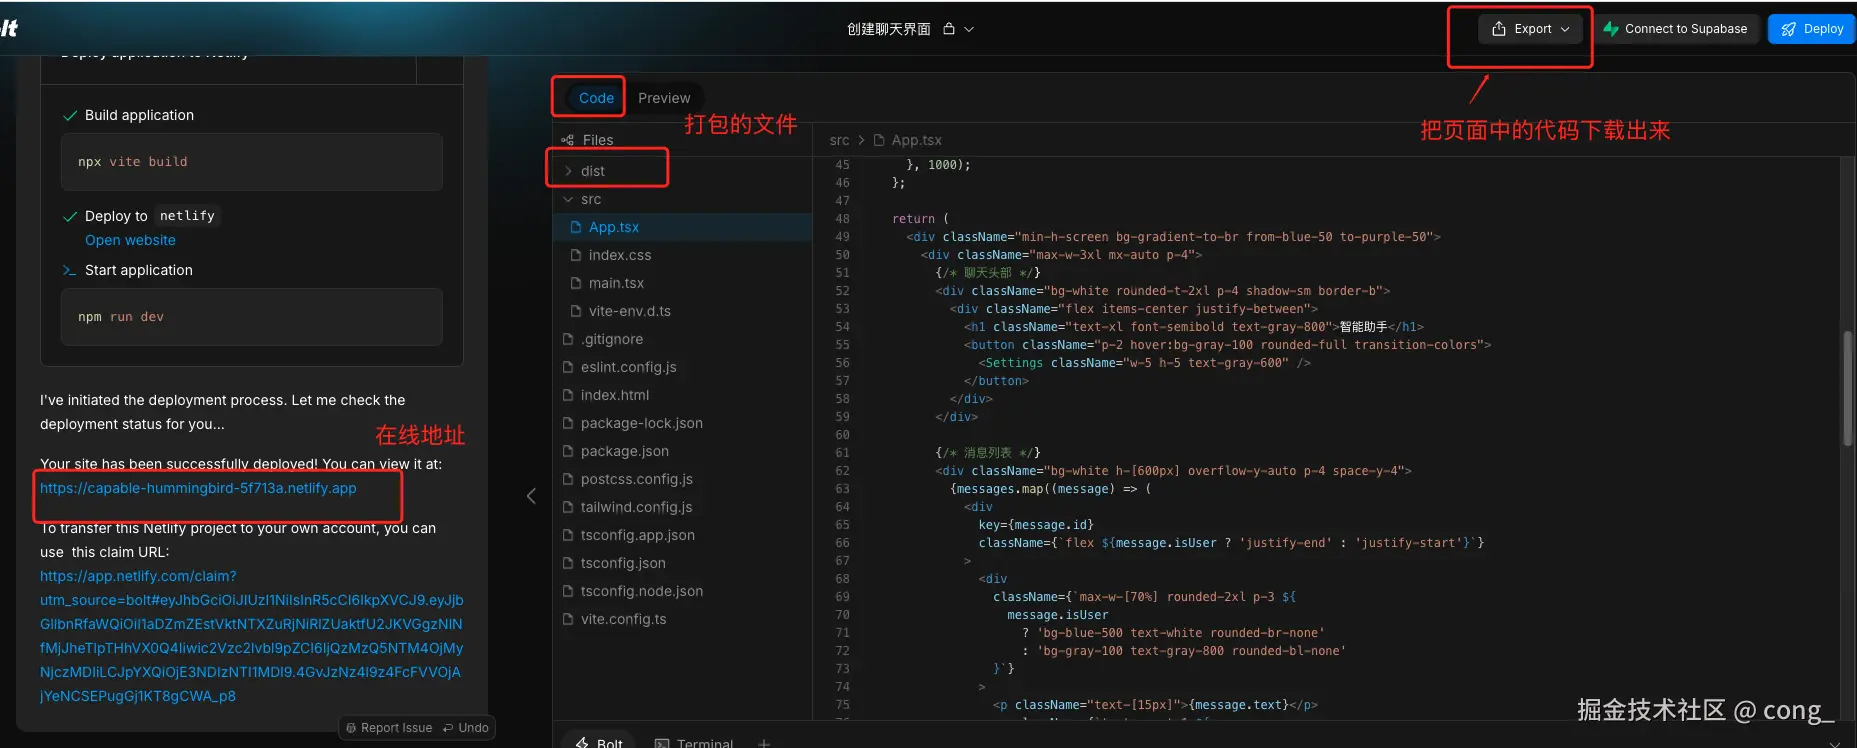Click file icon next to package.json

point(568,451)
